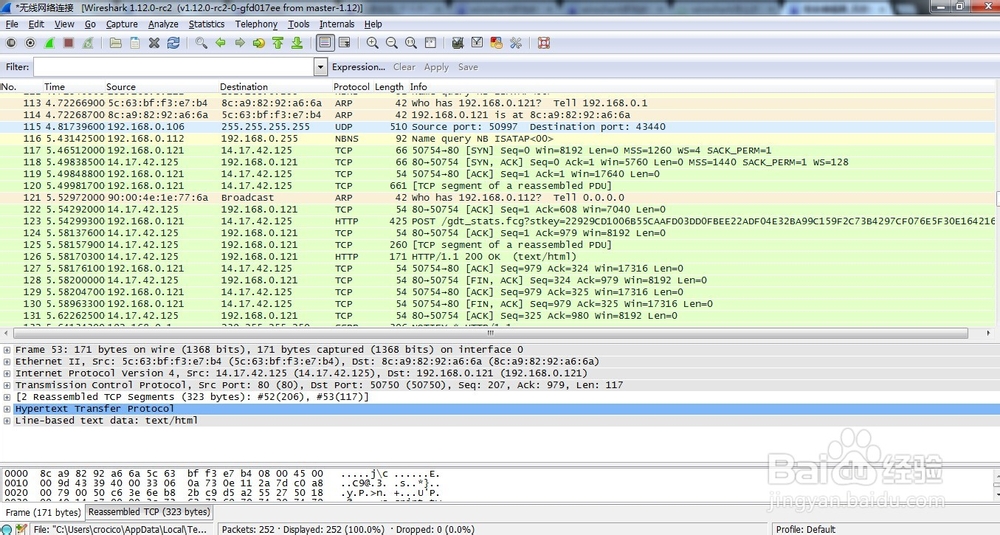Sort by the Time column header
The height and width of the screenshot is (535, 1000).
pos(55,87)
